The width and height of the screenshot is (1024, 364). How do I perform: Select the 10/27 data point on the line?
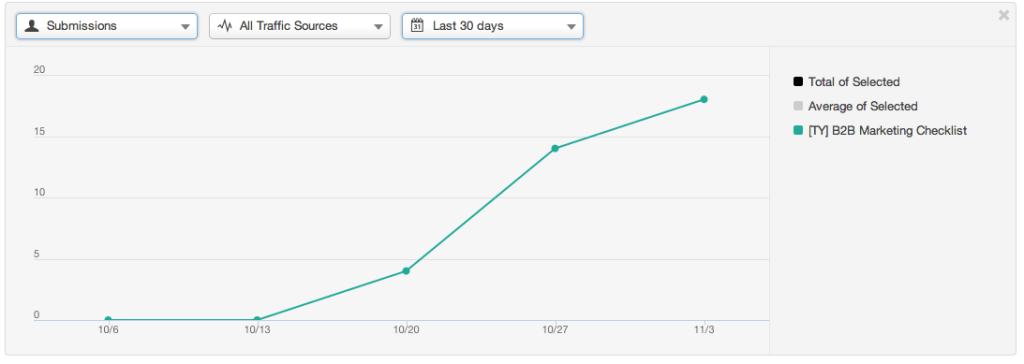click(554, 148)
